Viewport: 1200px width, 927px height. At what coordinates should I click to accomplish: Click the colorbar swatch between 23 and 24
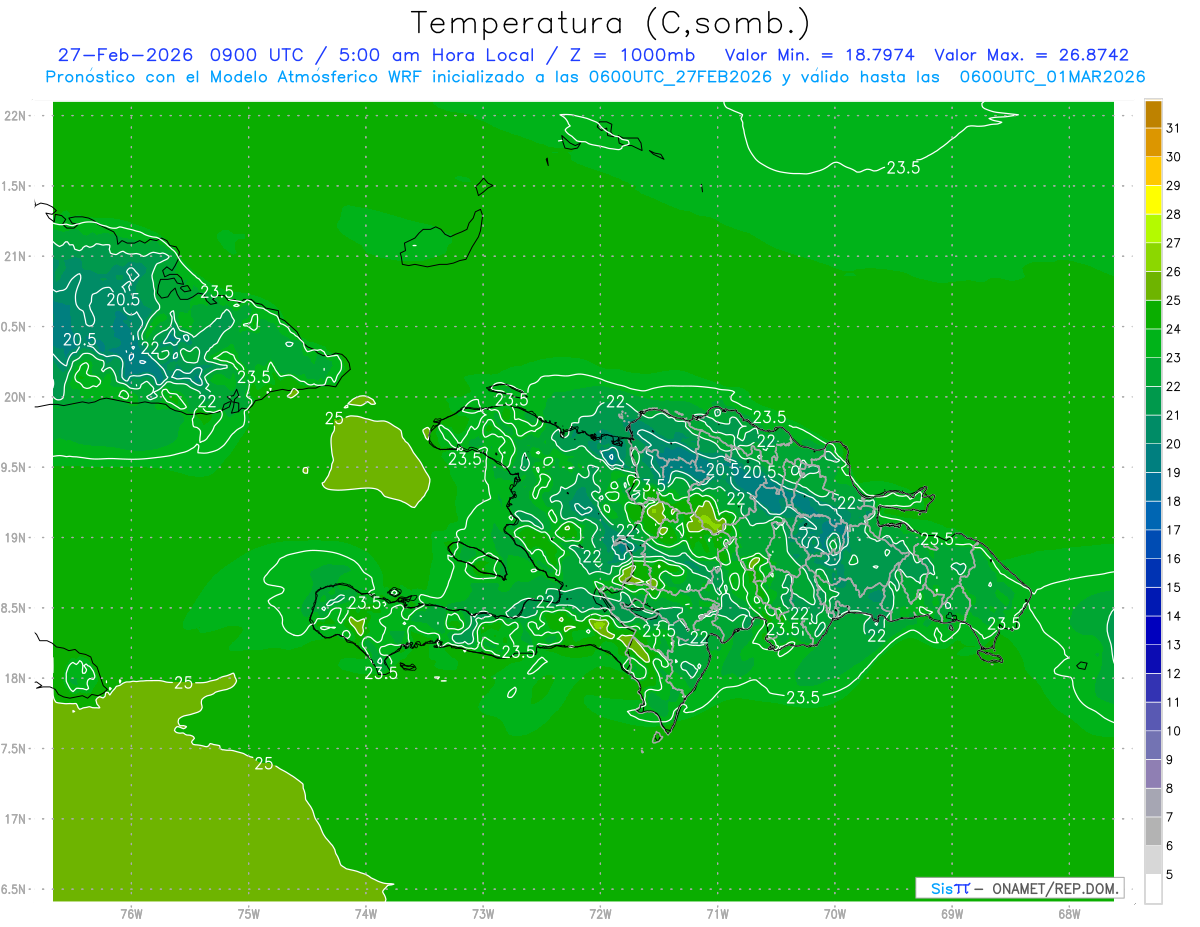(x=1153, y=344)
